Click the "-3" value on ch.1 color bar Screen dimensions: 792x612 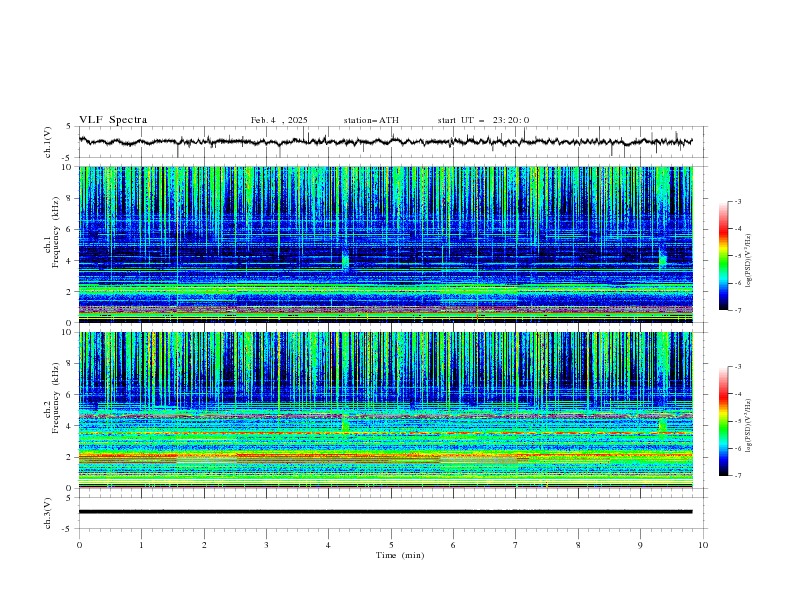click(737, 201)
